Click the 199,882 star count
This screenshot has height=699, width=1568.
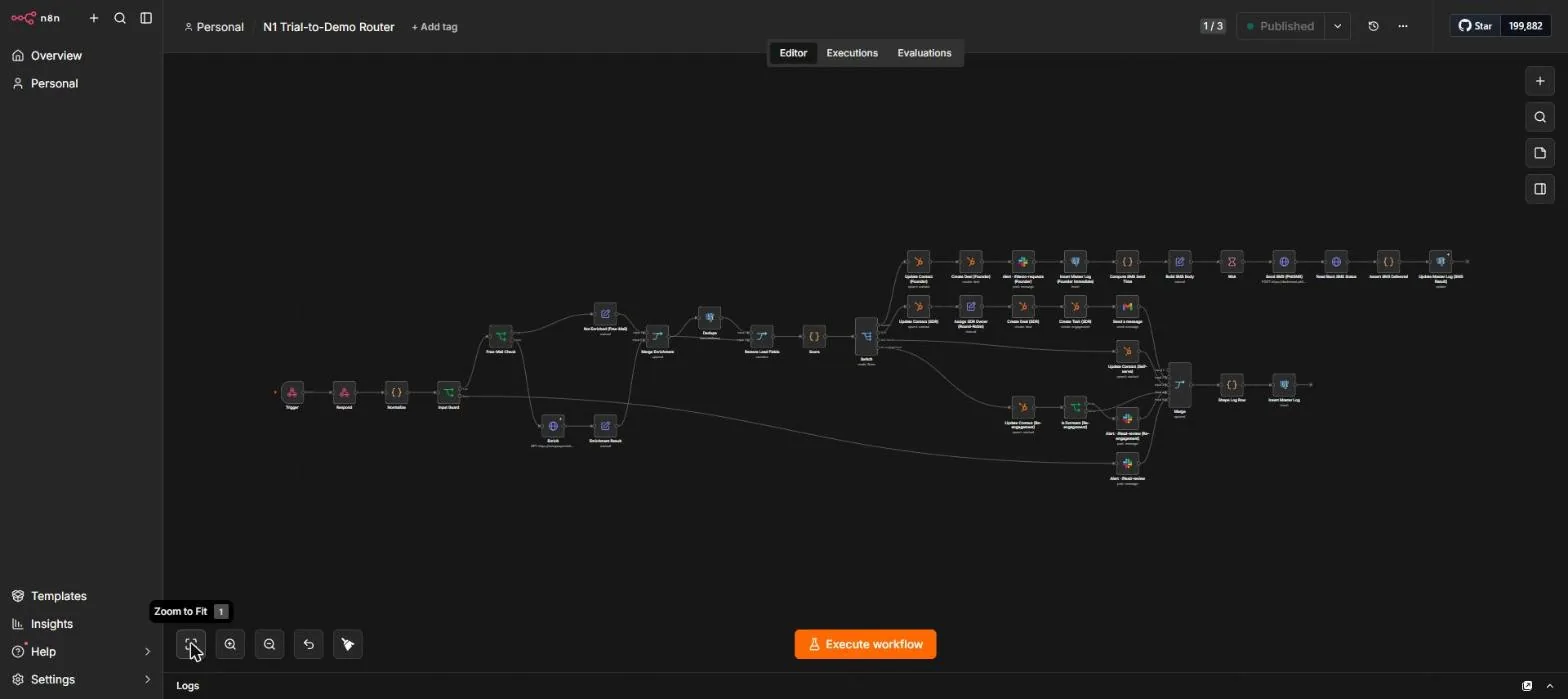(1525, 26)
